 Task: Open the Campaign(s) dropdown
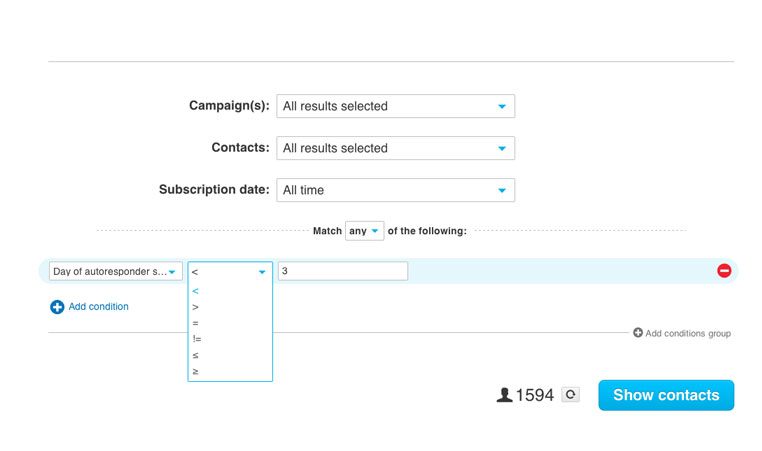(396, 106)
